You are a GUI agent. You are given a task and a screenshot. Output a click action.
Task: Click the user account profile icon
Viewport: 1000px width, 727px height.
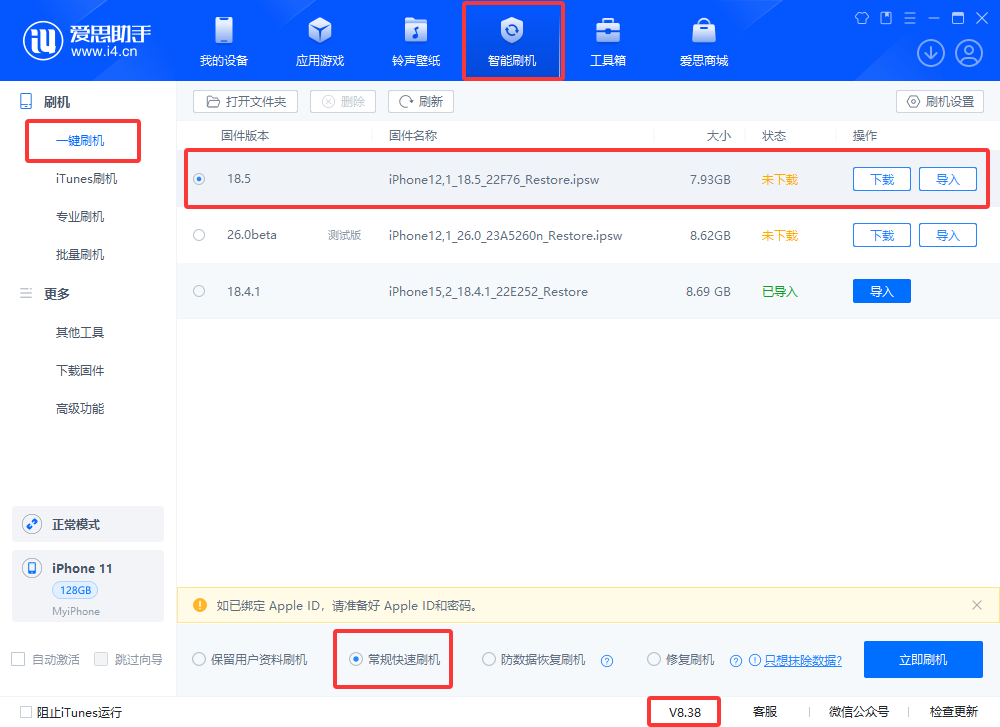tap(969, 53)
